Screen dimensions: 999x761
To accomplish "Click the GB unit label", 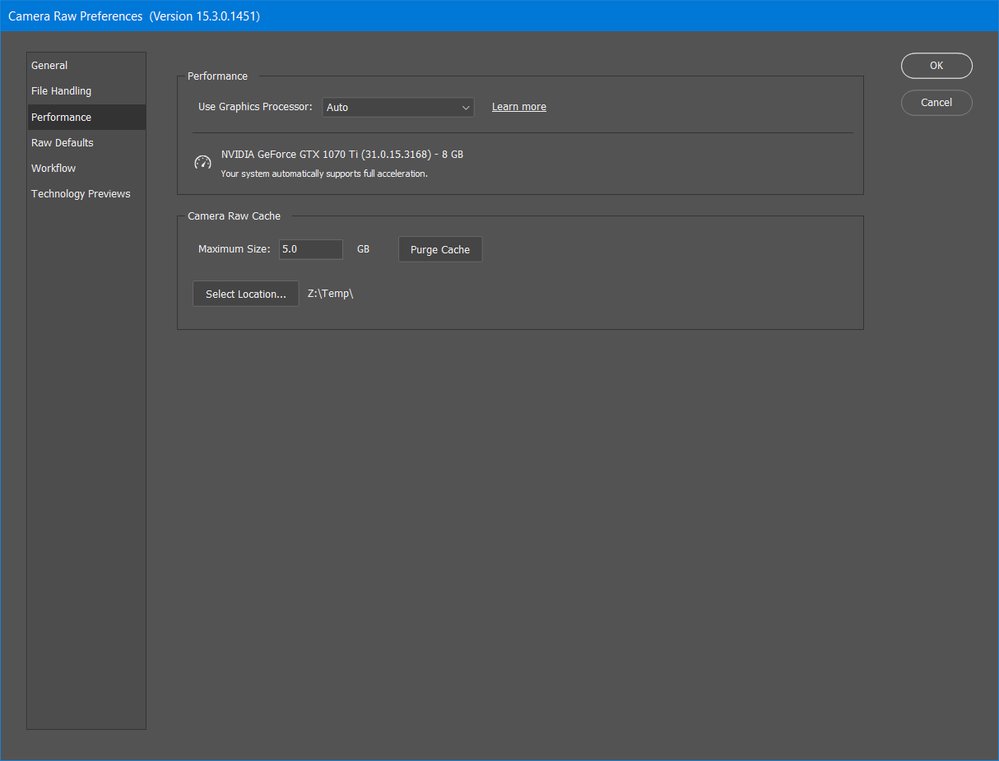I will 363,249.
